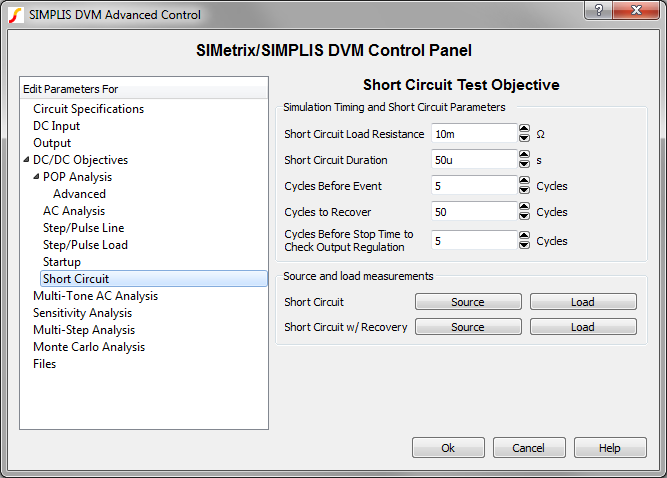
Task: Increase Short Circuit Load Resistance with up arrow
Action: (x=524, y=129)
